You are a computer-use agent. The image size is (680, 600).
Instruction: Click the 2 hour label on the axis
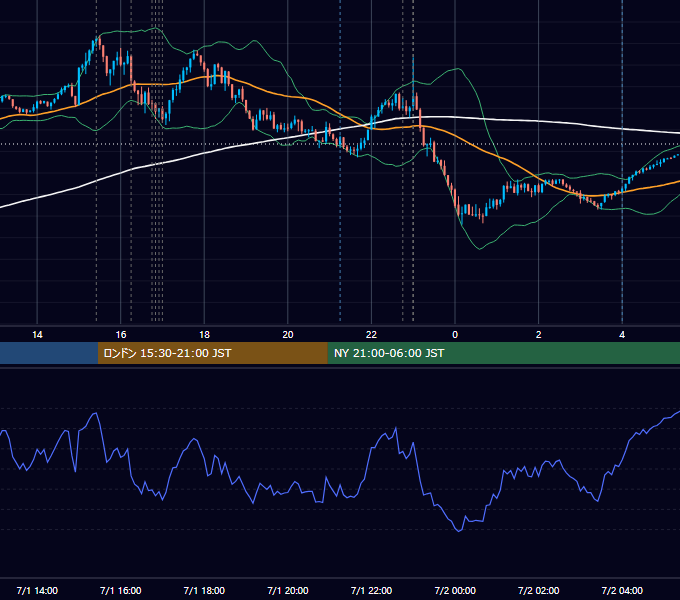click(539, 335)
